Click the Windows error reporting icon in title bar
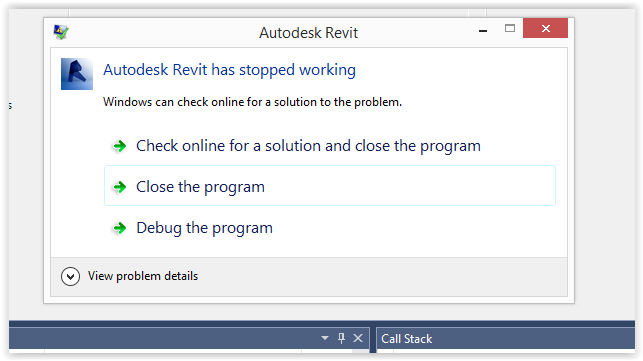Image resolution: width=643 pixels, height=361 pixels. pyautogui.click(x=61, y=32)
